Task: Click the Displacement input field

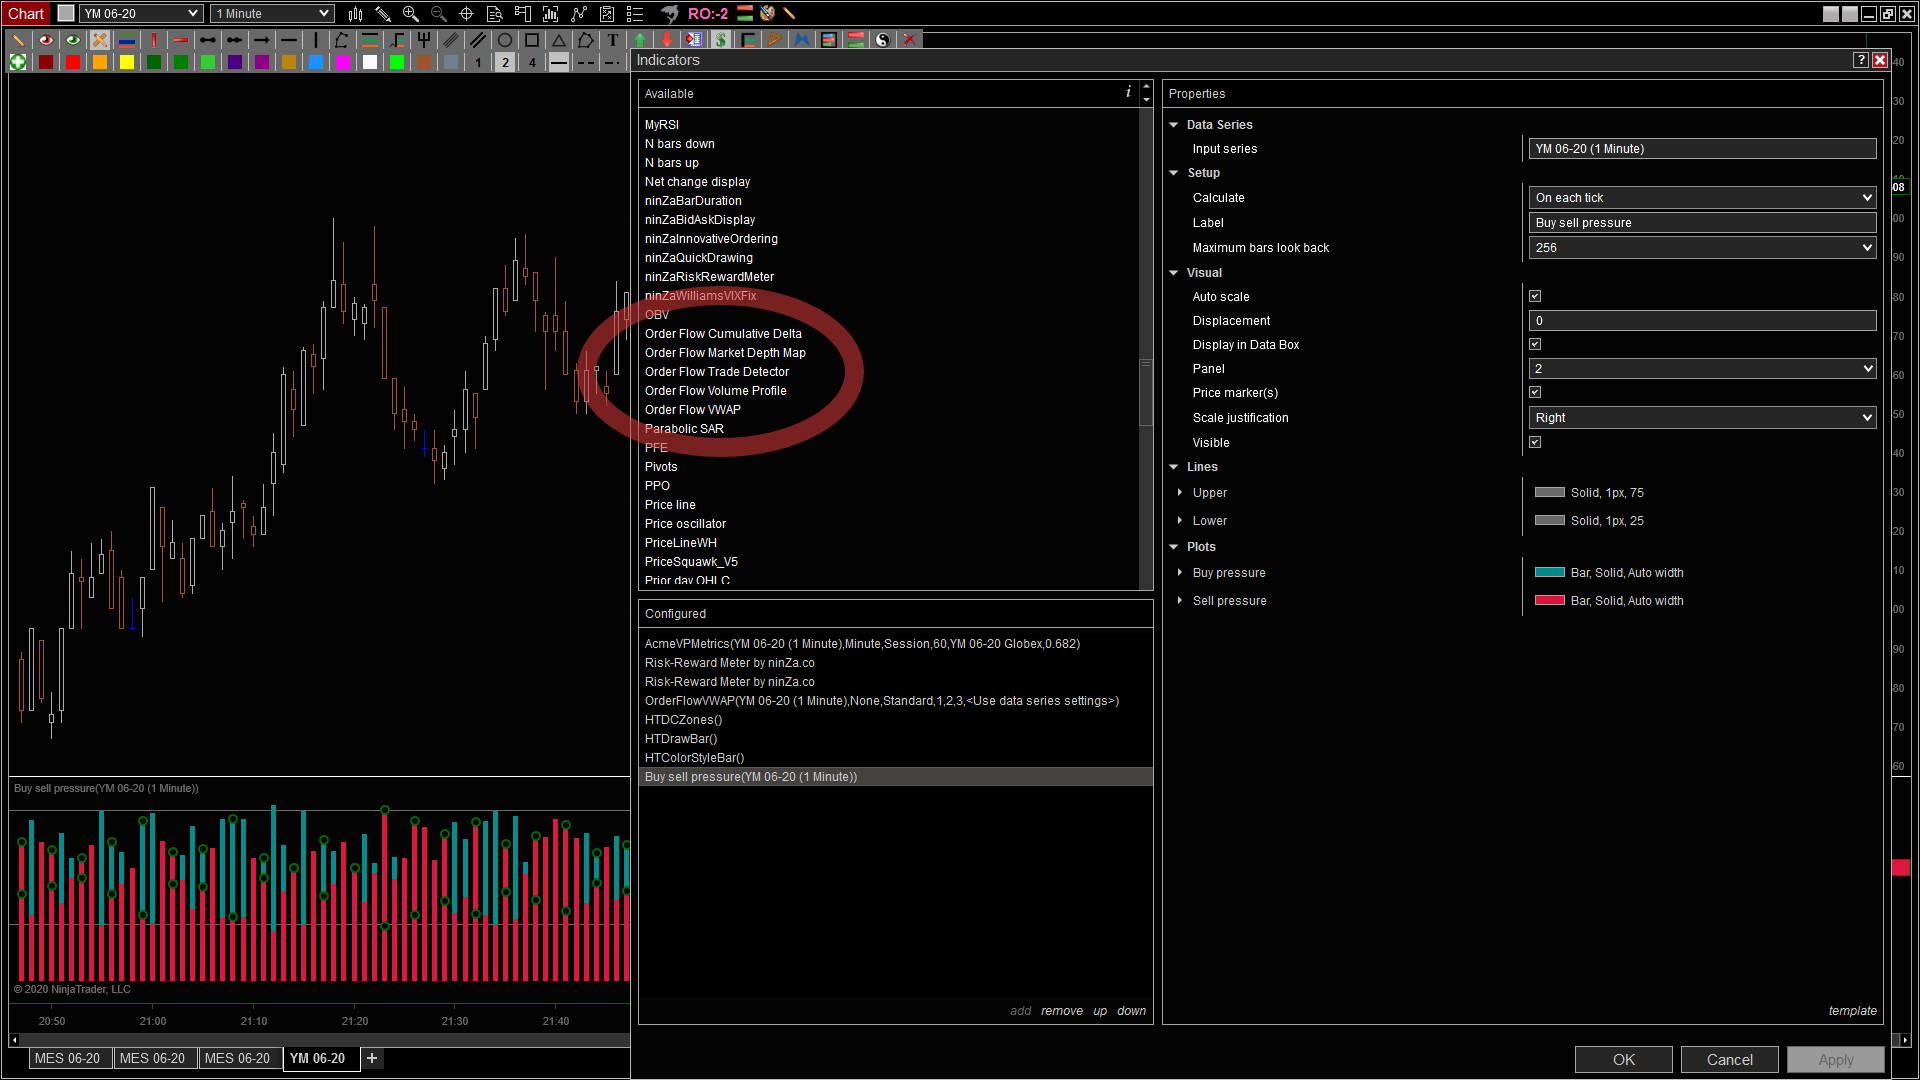Action: (1702, 321)
